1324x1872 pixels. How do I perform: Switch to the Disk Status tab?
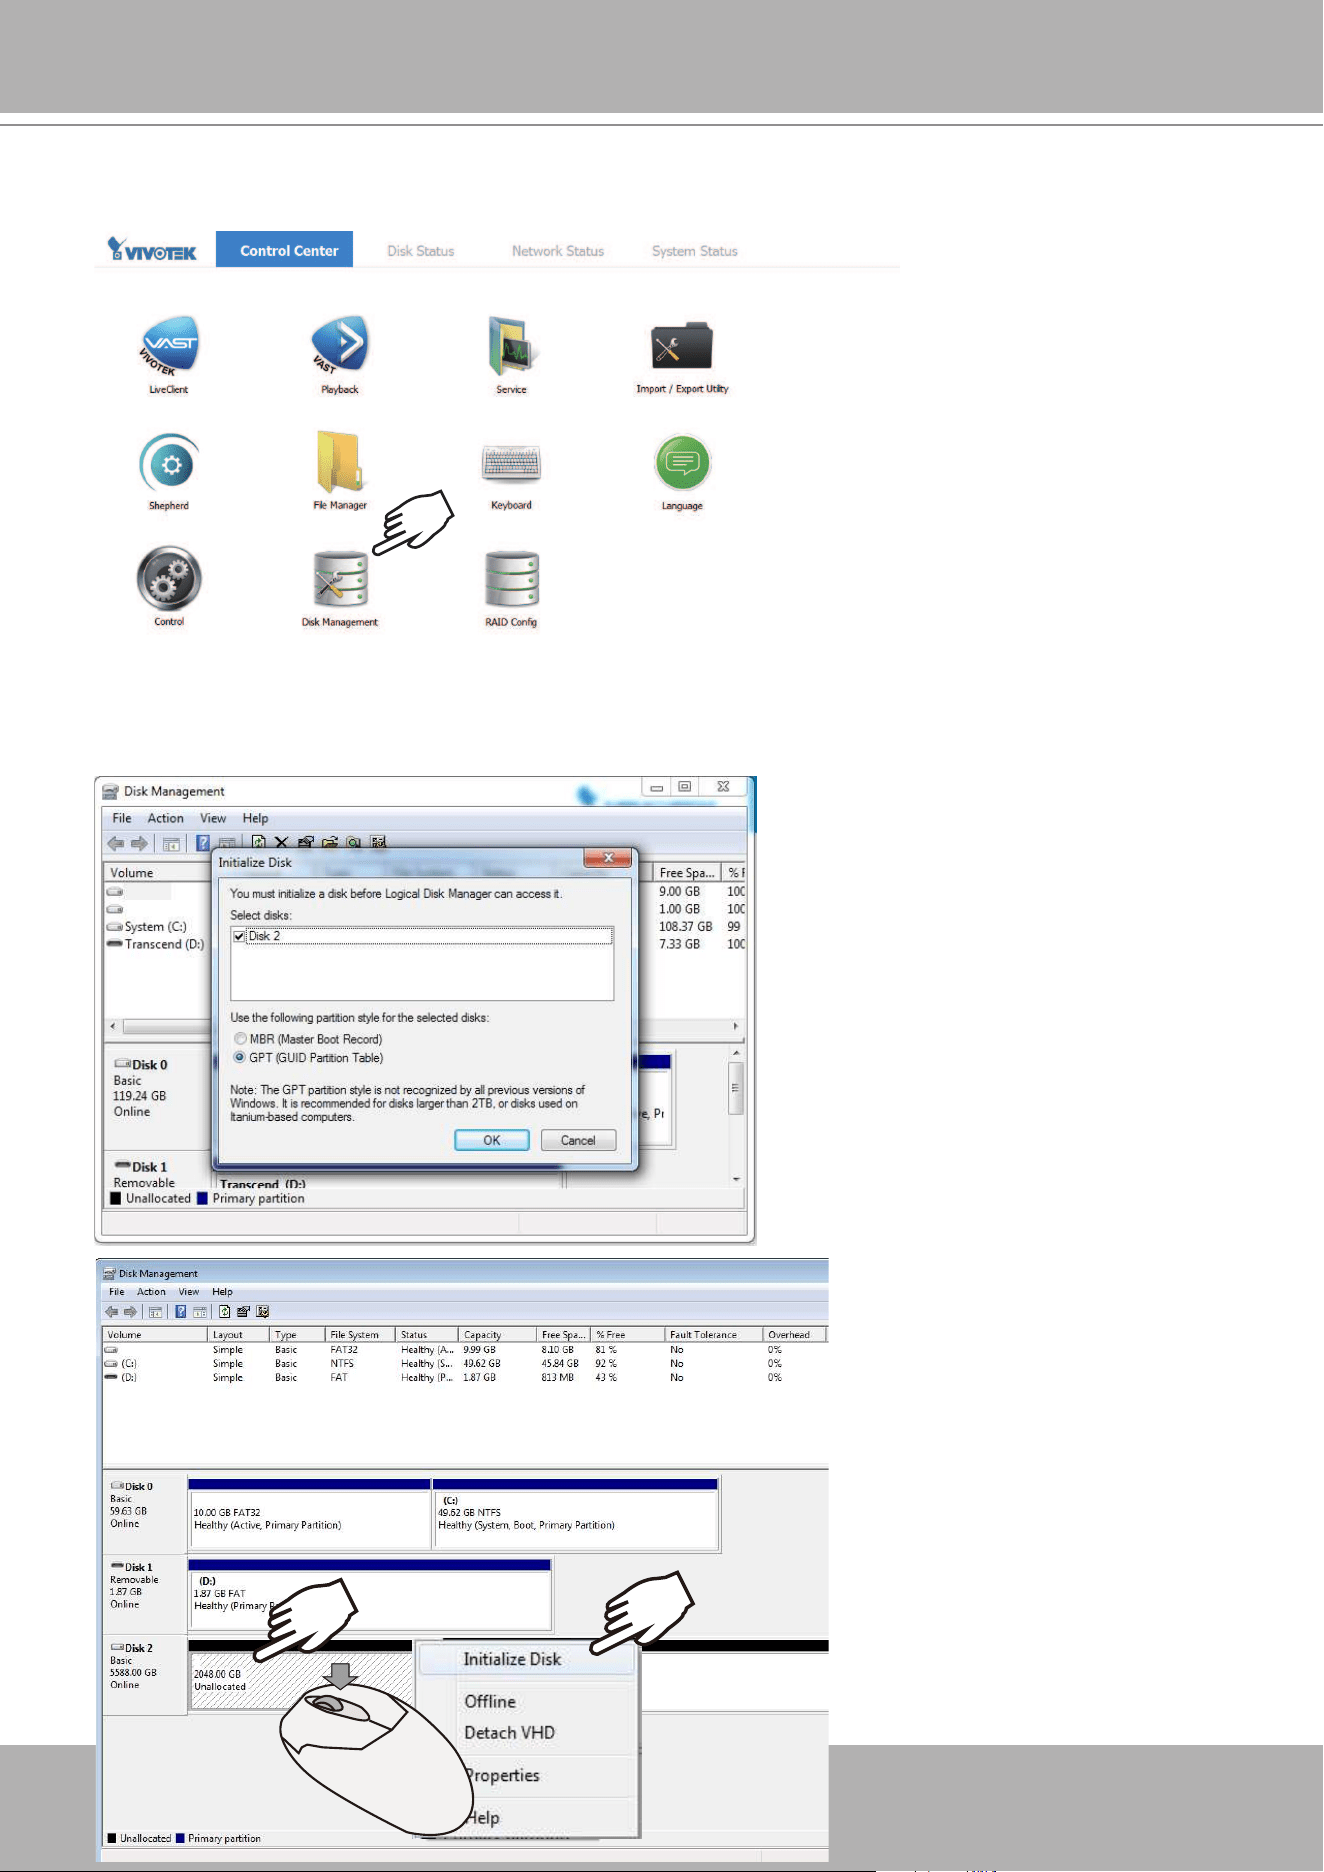421,251
